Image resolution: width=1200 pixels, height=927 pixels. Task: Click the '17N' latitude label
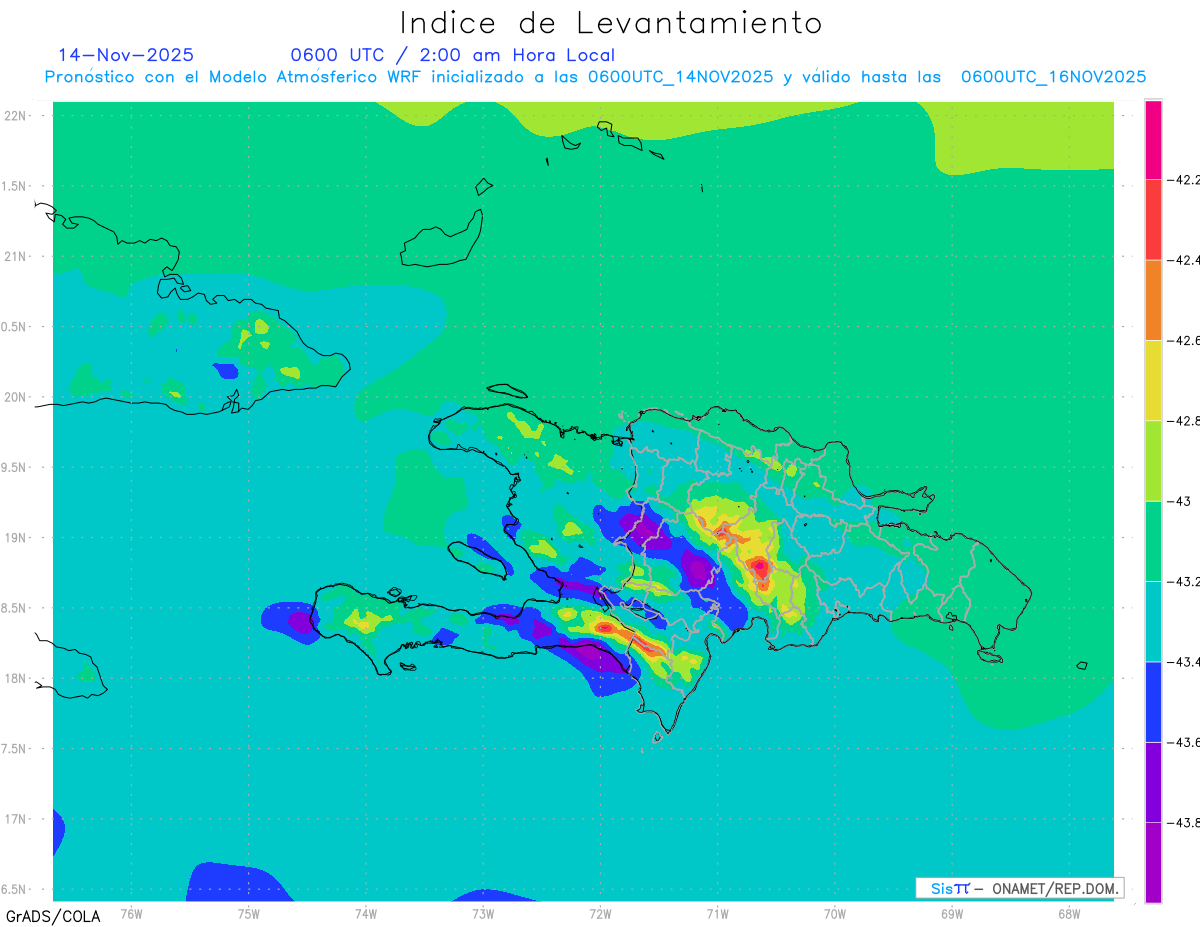[16, 819]
